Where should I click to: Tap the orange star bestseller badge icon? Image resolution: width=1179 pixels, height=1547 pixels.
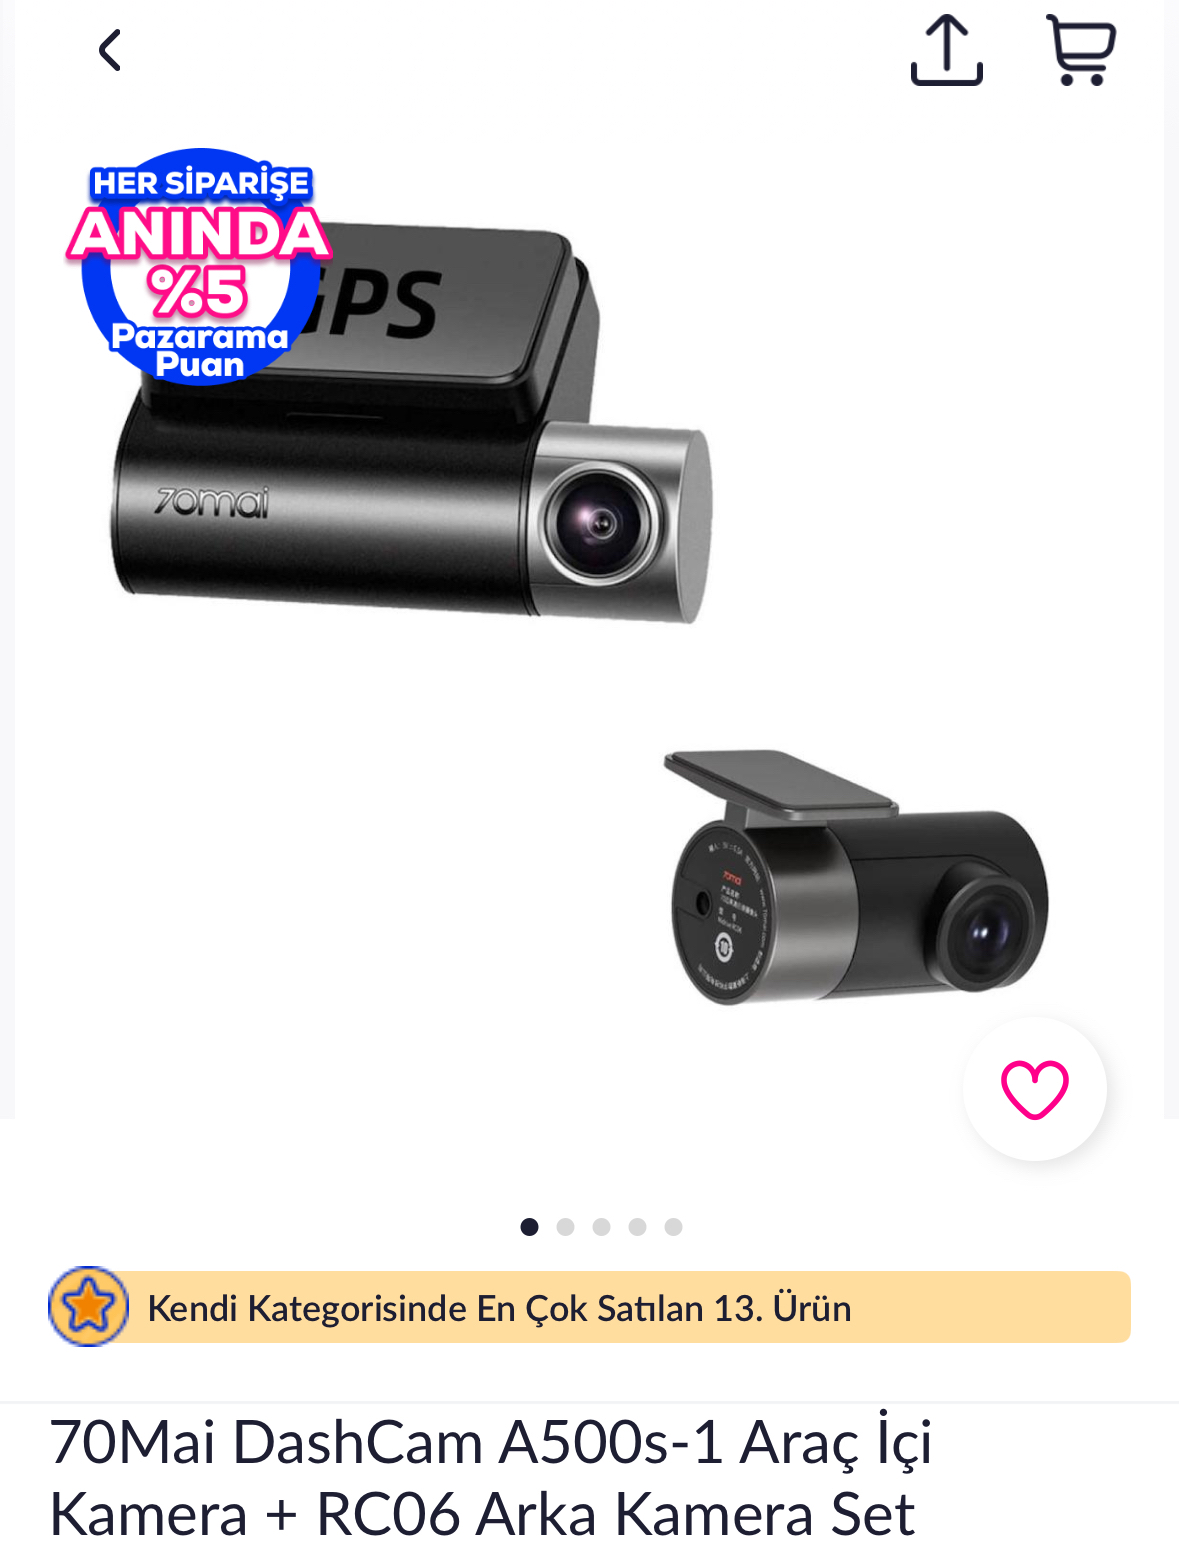(x=89, y=1306)
